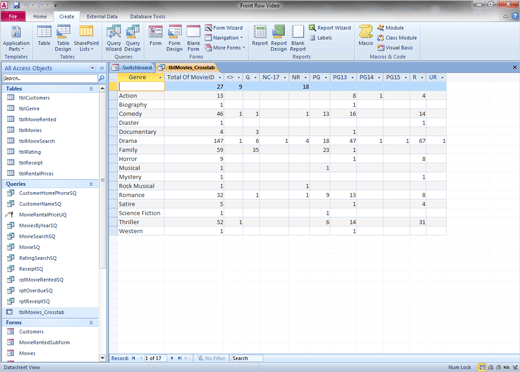Close the tblMovies_Crosstab document window
Screen dimensions: 520x372
515,68
